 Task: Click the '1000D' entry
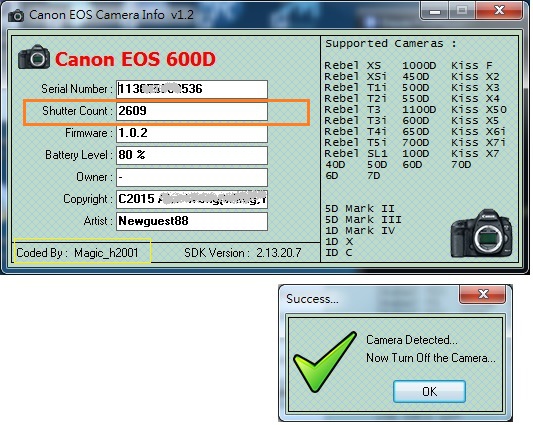point(419,65)
